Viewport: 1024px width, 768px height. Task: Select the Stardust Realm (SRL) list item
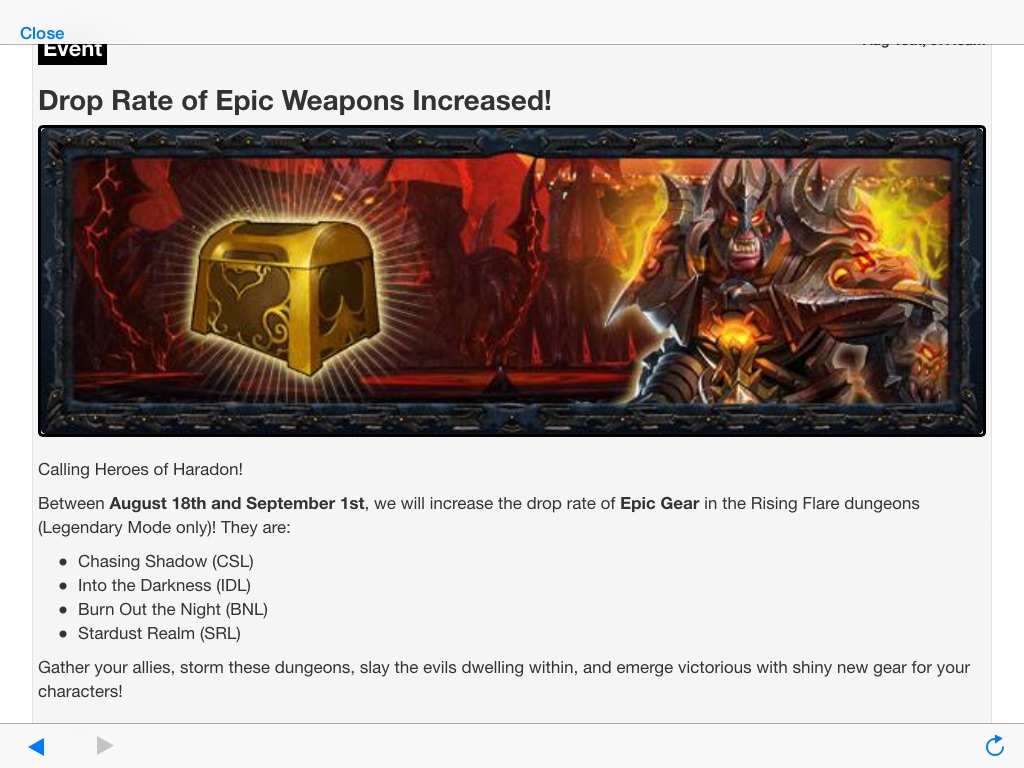pyautogui.click(x=159, y=633)
